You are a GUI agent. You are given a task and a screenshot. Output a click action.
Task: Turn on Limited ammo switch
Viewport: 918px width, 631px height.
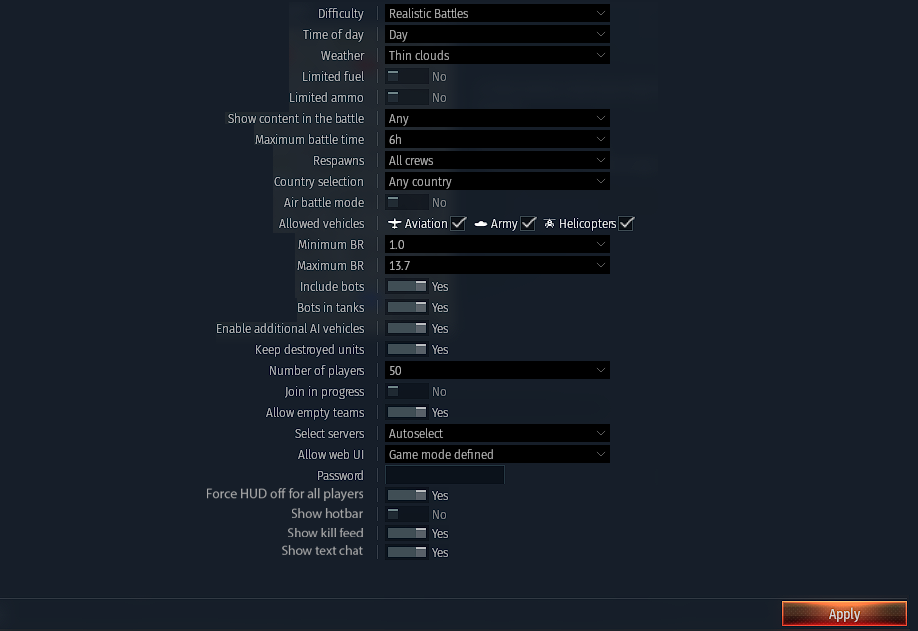pyautogui.click(x=407, y=98)
